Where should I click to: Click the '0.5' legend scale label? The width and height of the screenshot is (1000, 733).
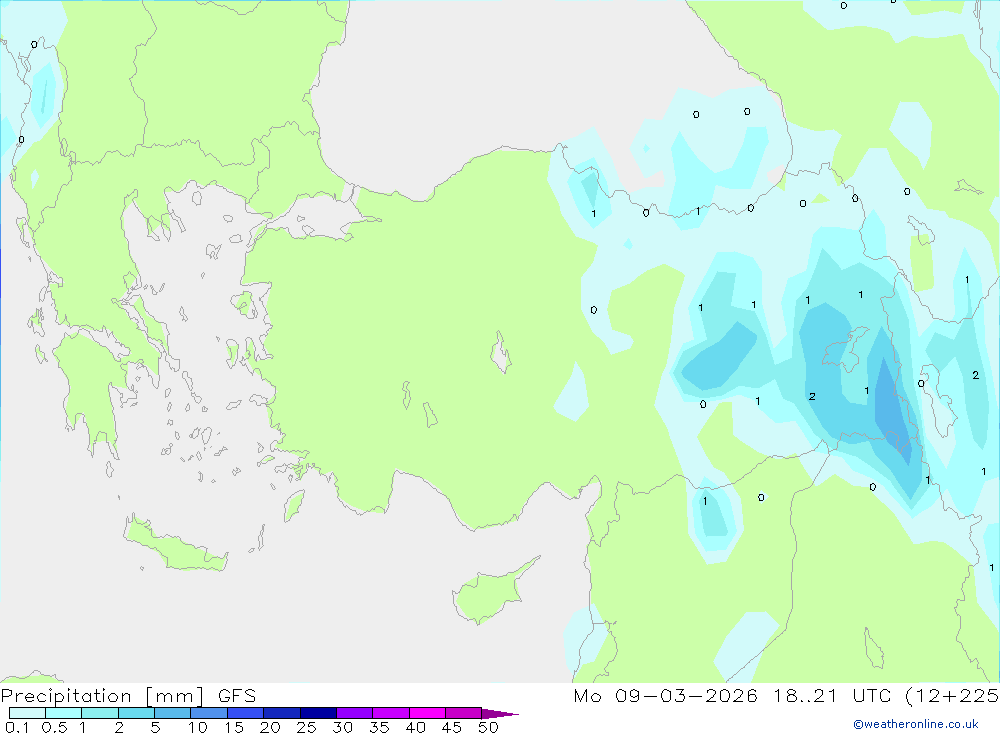point(54,727)
